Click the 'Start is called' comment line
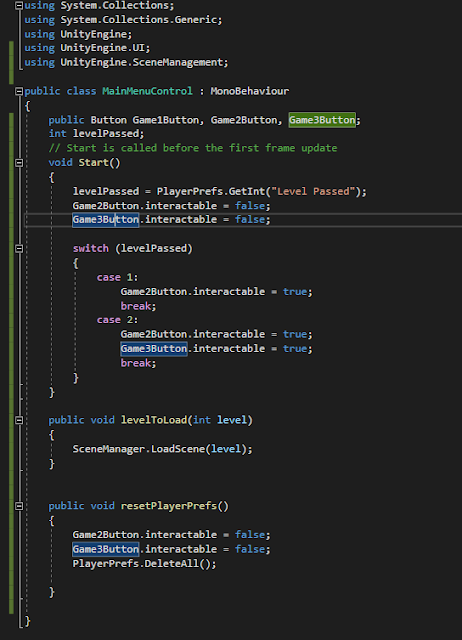 [x=193, y=148]
